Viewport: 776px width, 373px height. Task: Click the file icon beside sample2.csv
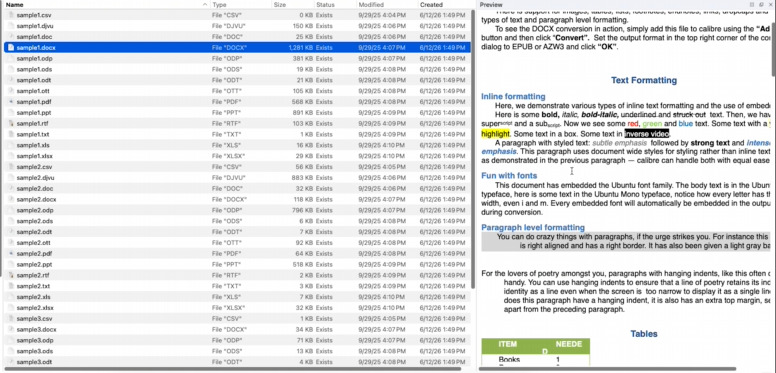(11, 167)
